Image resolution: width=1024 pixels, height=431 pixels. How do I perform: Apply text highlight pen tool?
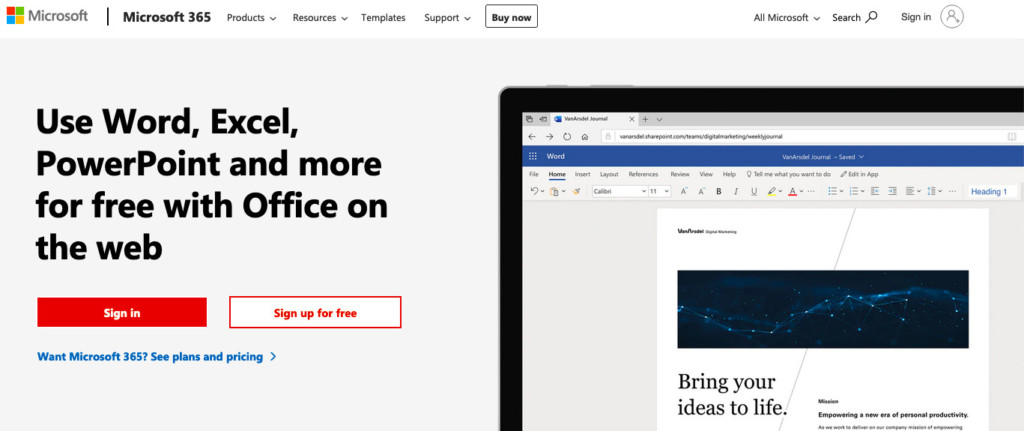772,191
